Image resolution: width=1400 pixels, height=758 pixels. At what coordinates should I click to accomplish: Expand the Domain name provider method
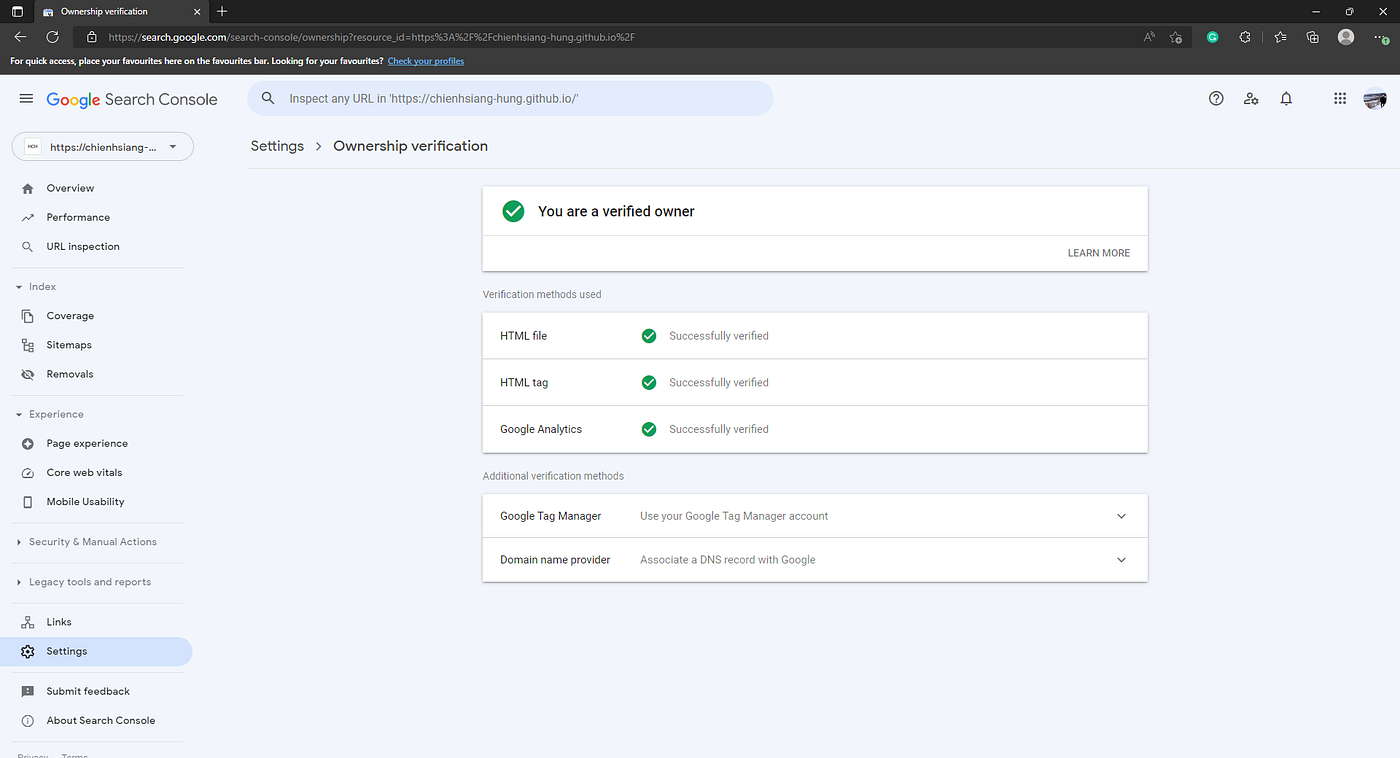tap(815, 560)
